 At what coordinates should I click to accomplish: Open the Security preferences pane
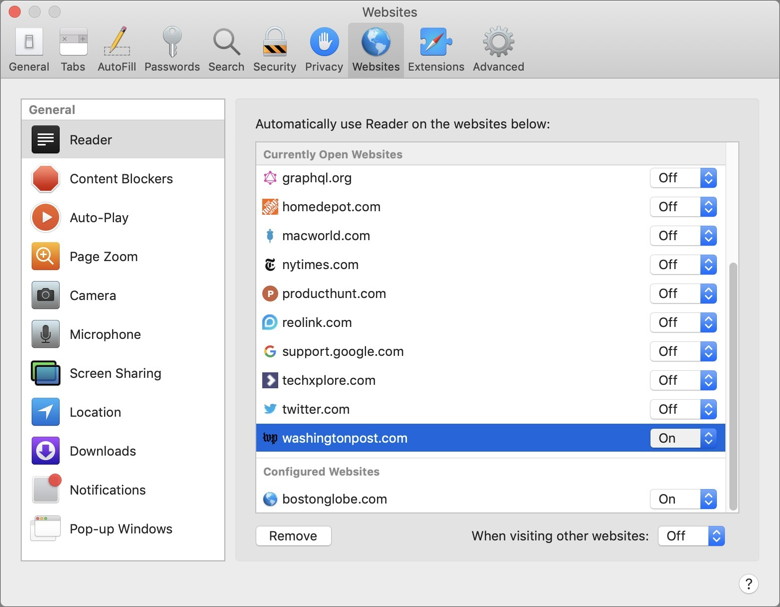(x=275, y=50)
